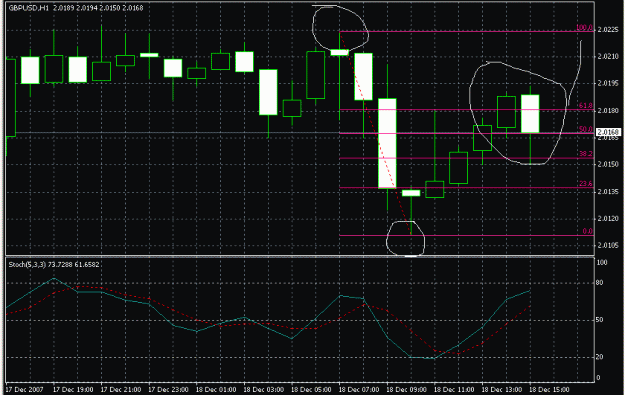This screenshot has height=395, width=625.
Task: Select the 50 level on stochastic scale
Action: (x=600, y=320)
